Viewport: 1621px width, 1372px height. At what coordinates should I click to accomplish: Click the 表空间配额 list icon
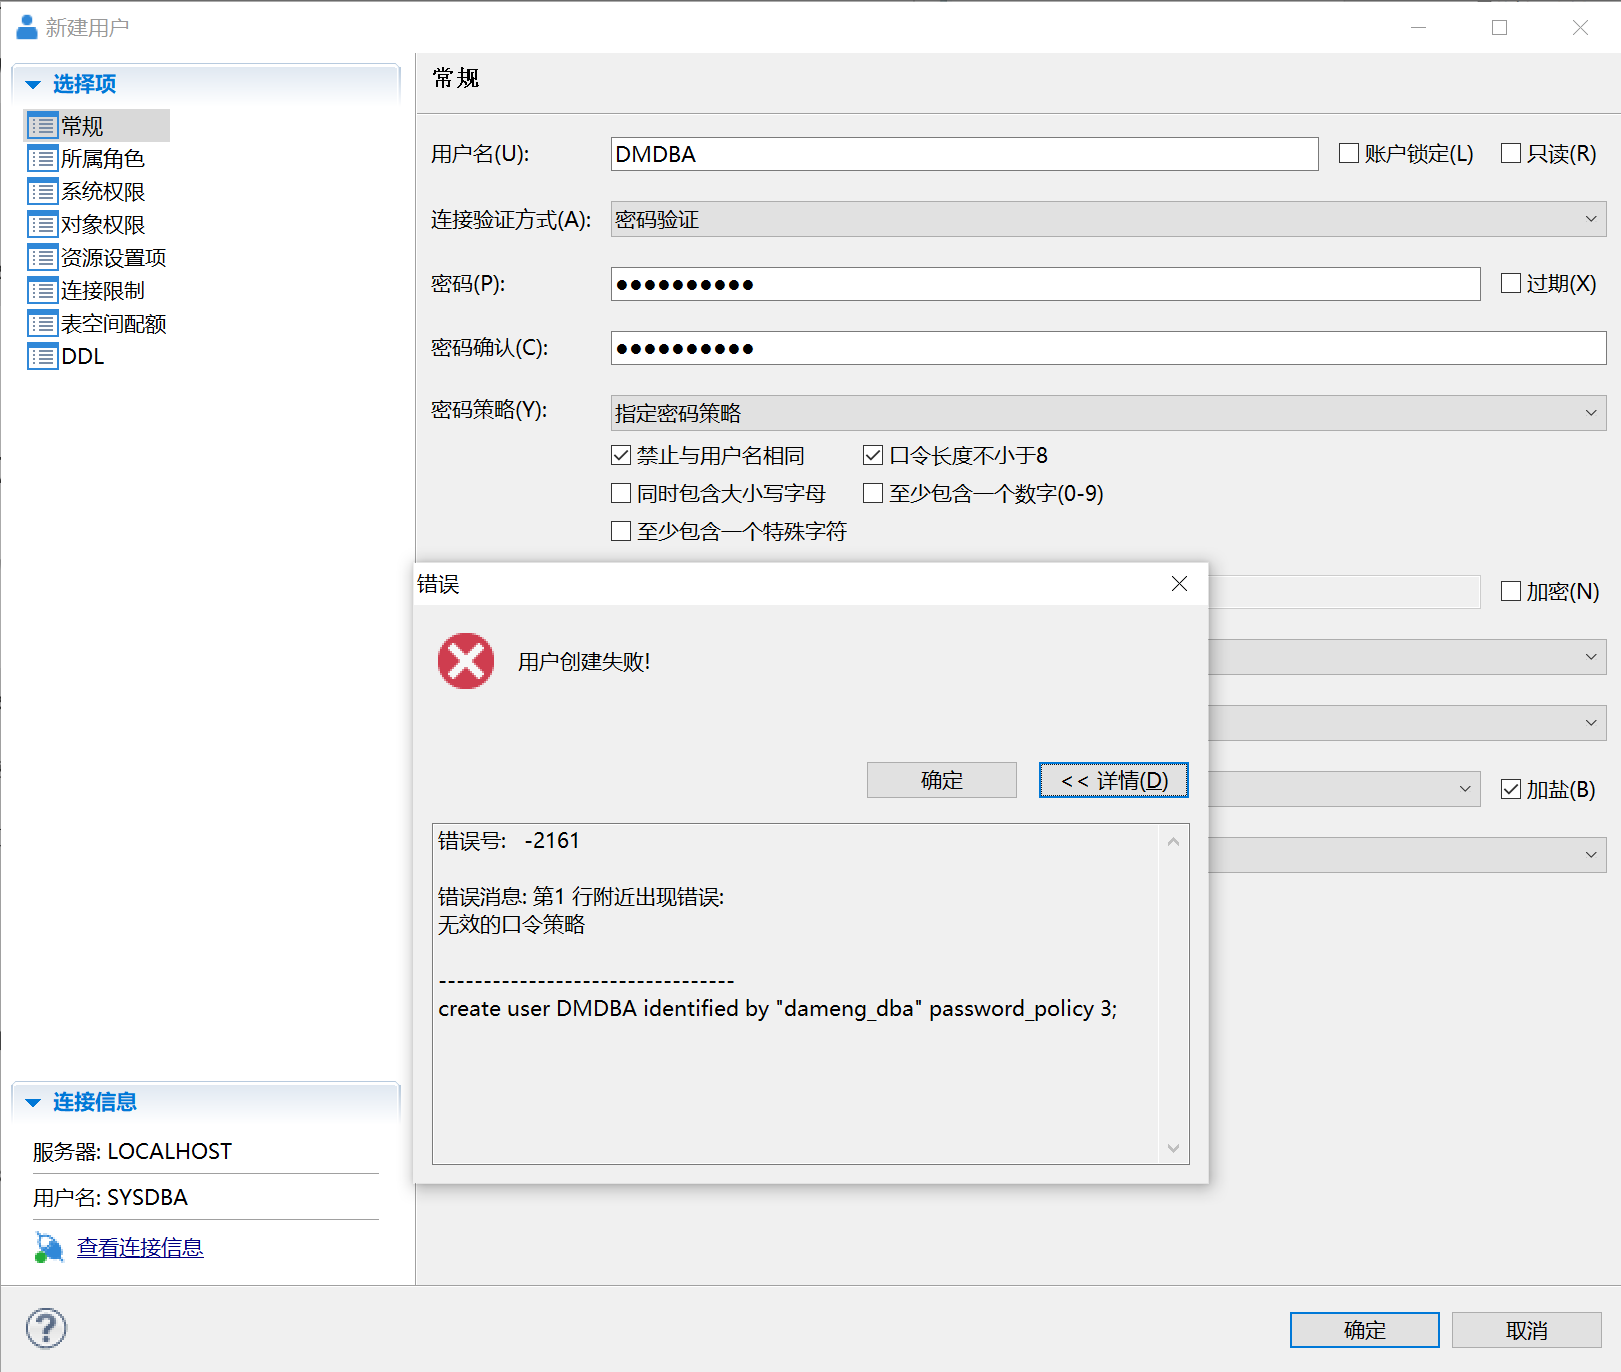point(42,324)
